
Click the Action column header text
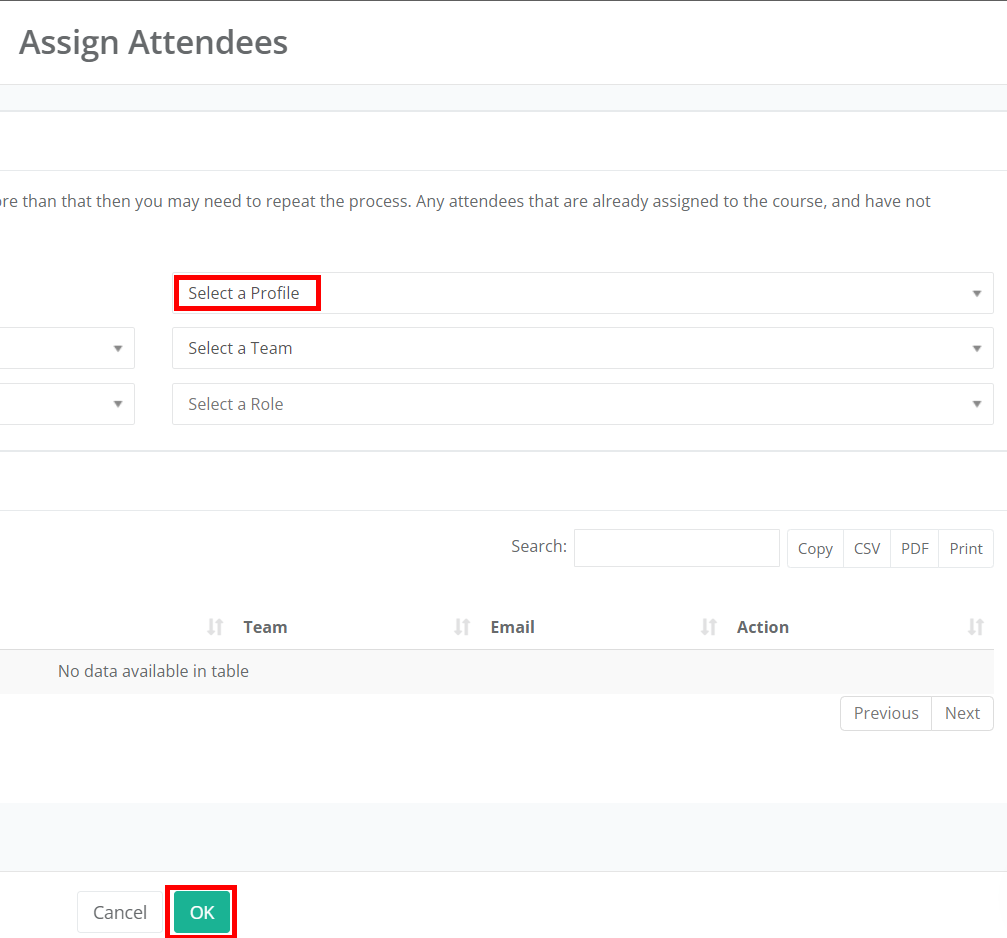[x=763, y=627]
